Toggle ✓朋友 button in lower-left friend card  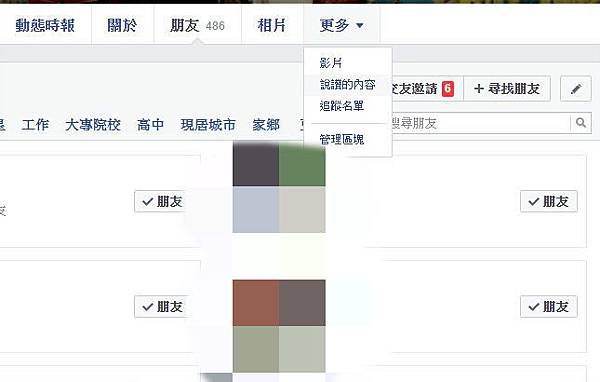click(161, 307)
